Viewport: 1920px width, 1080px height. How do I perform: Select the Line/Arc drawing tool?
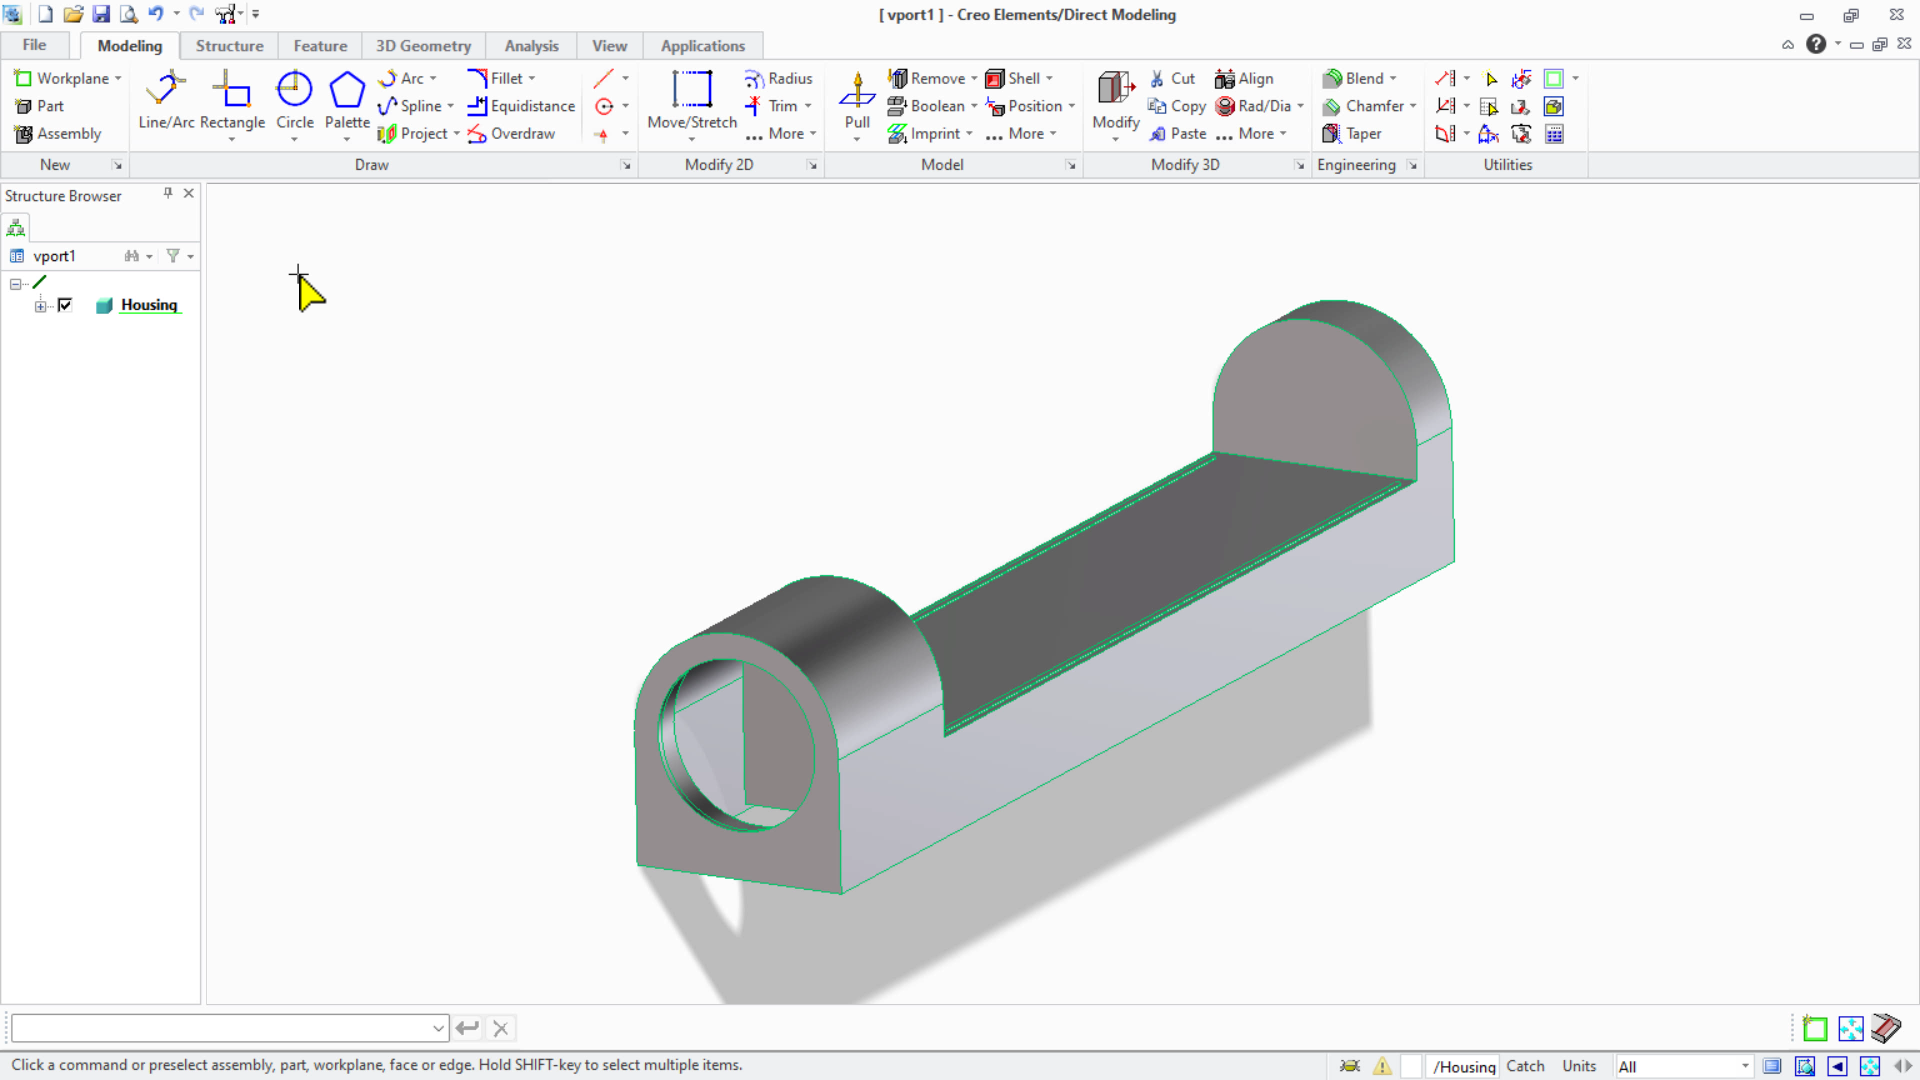[166, 100]
